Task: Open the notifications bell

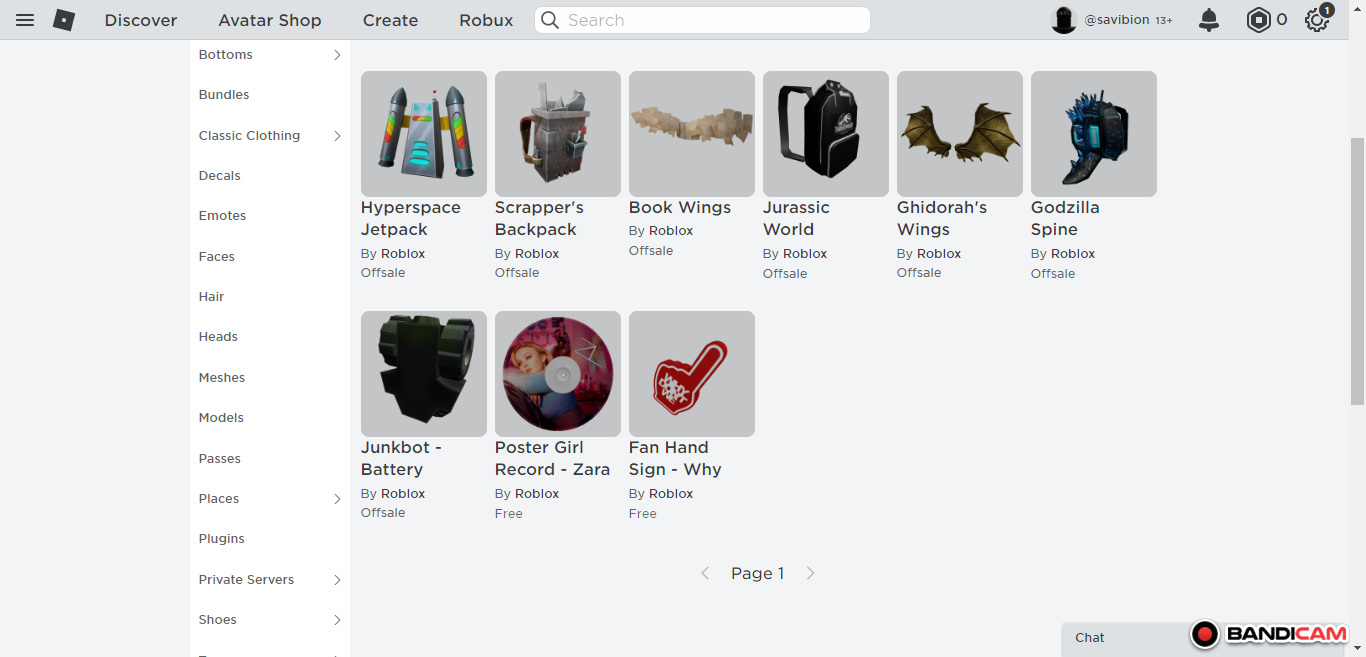Action: click(x=1209, y=20)
